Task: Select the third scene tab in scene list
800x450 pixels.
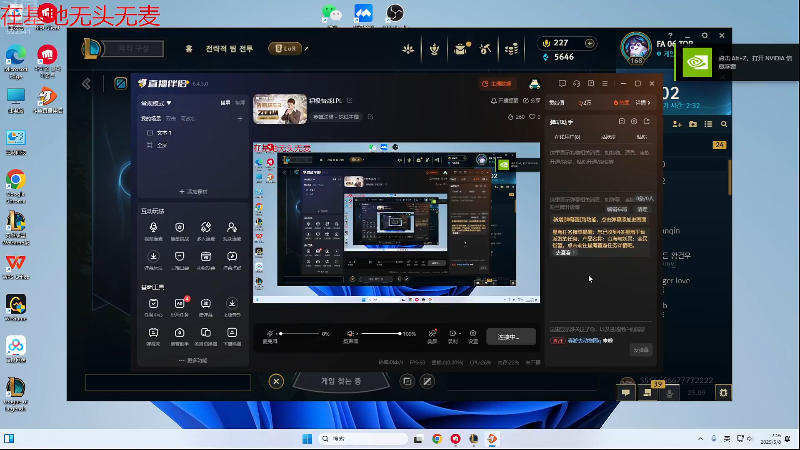Action: (x=188, y=118)
